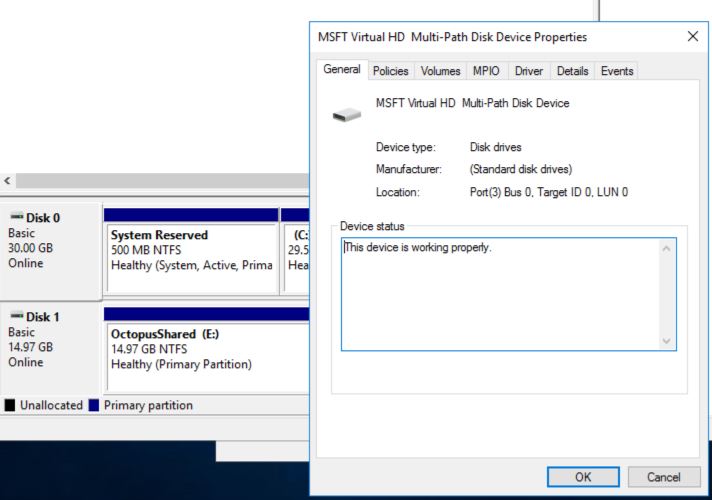This screenshot has width=712, height=500.
Task: Open the Events tab
Action: click(x=616, y=71)
